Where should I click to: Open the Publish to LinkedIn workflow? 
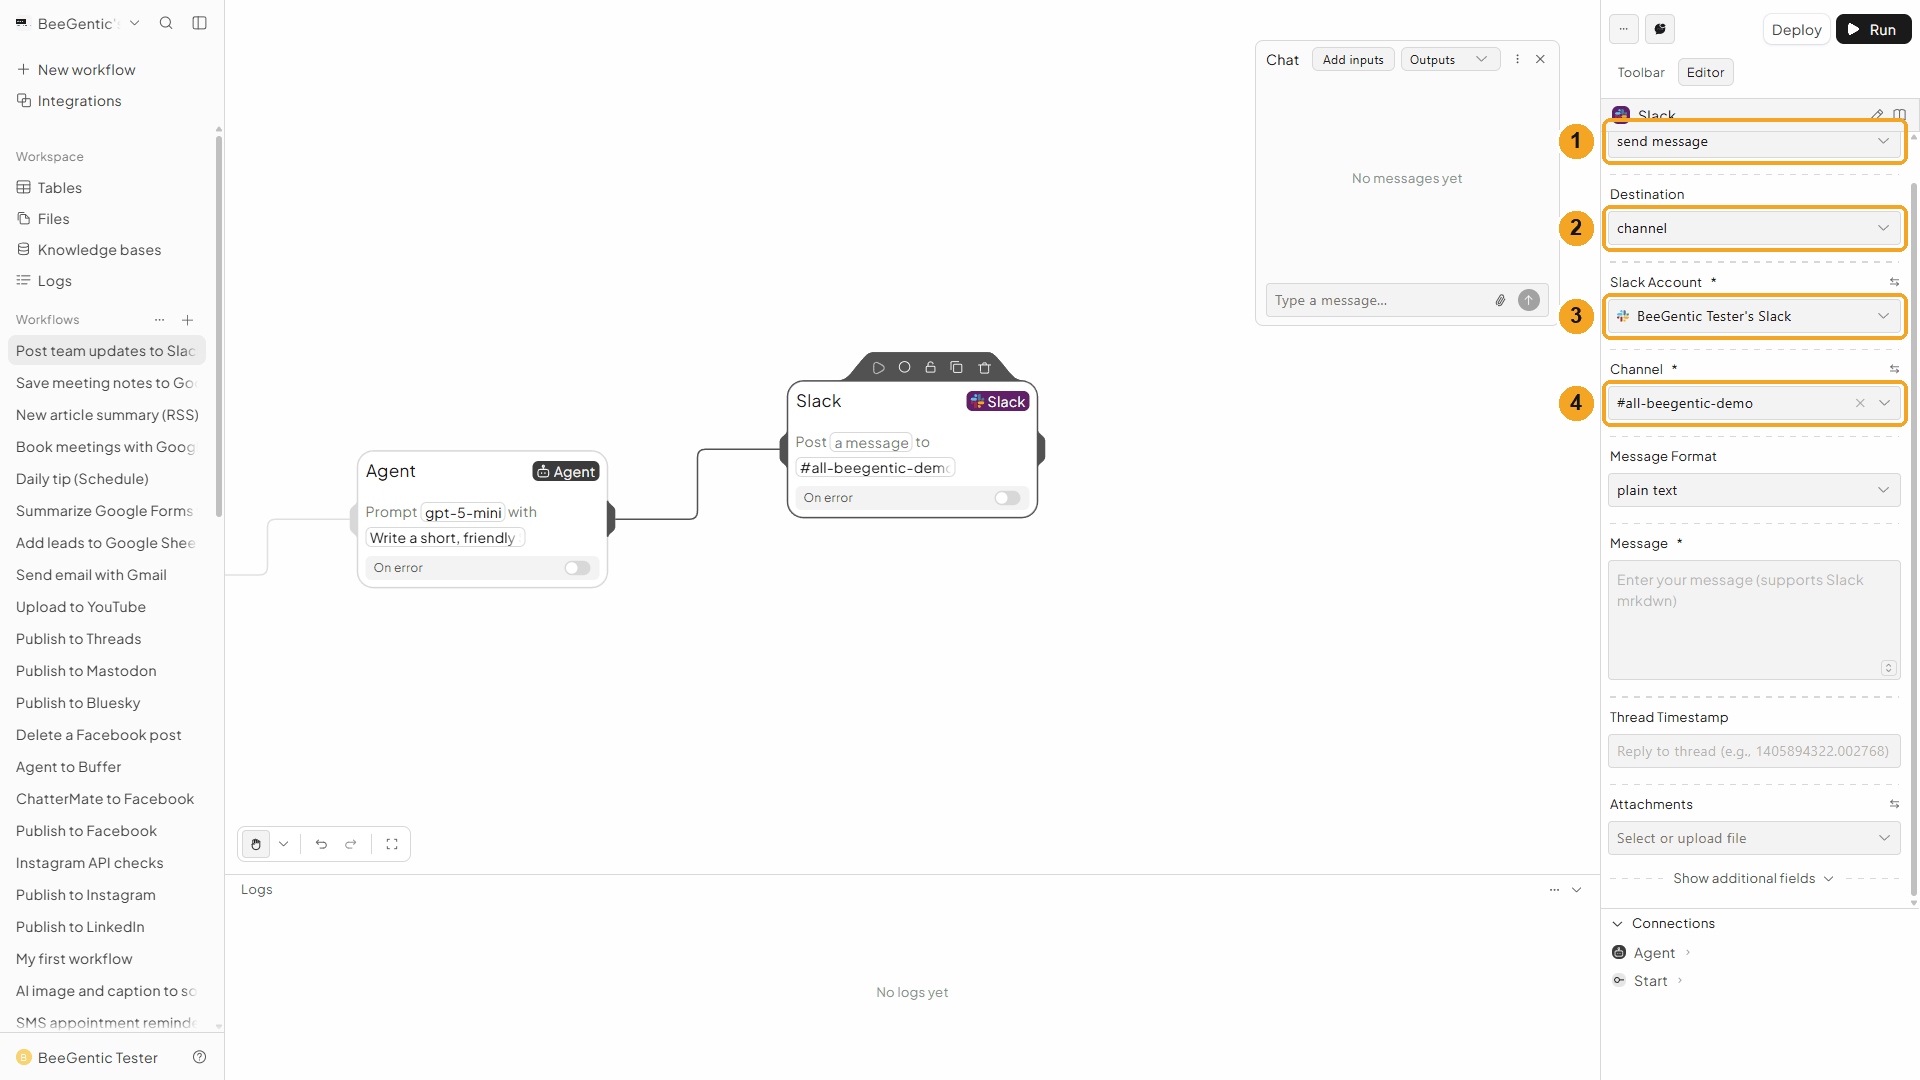(x=80, y=927)
